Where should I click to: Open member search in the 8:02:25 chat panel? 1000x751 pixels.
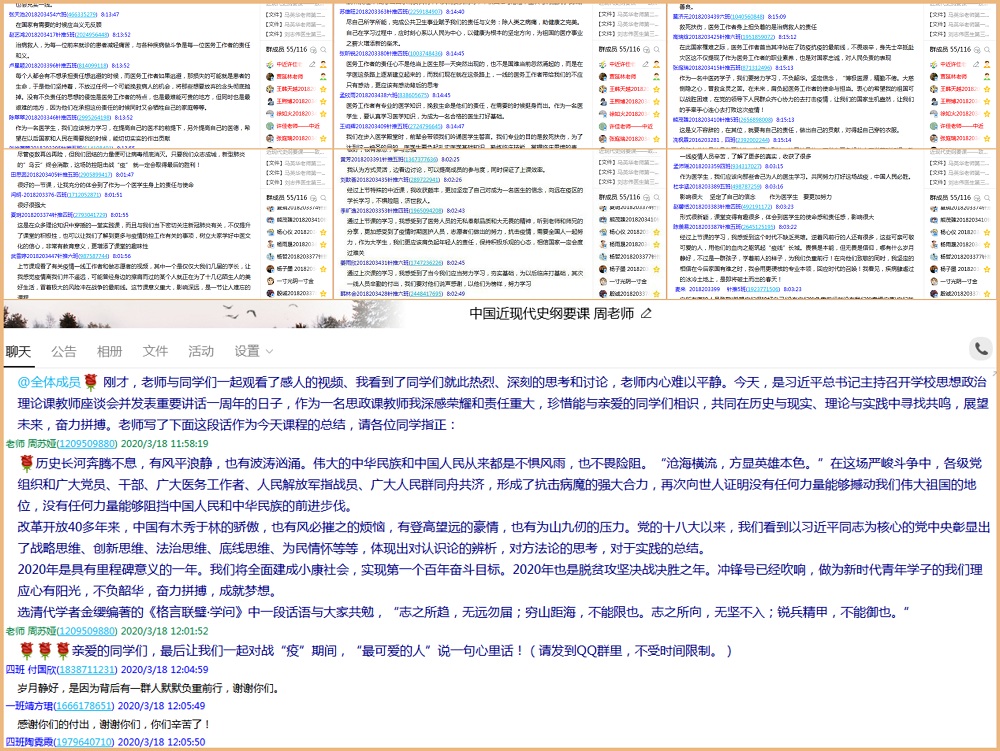pyautogui.click(x=656, y=198)
